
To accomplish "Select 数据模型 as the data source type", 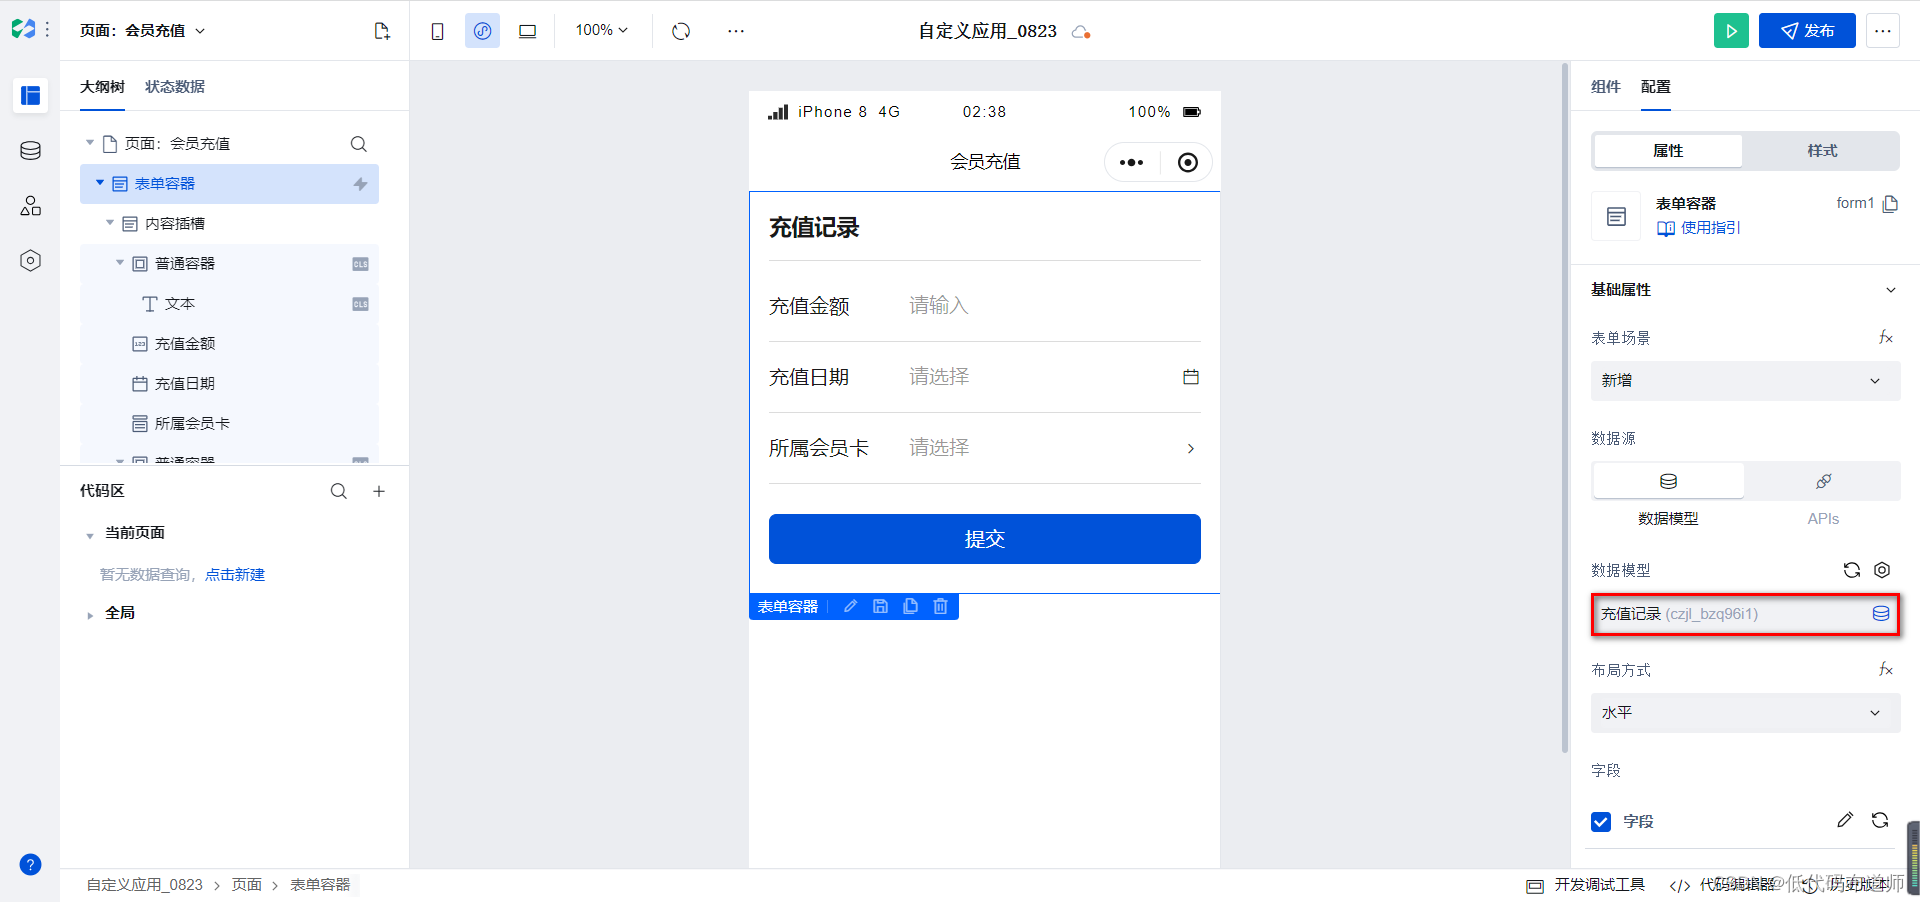I will click(x=1668, y=481).
